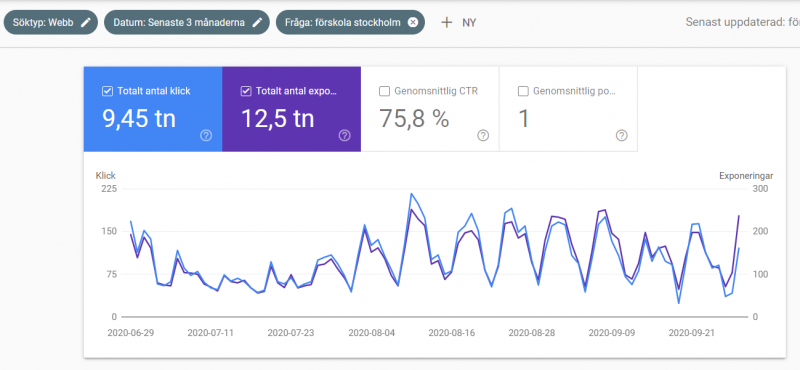Click the 2020-09-21 date label on chart

[690, 333]
